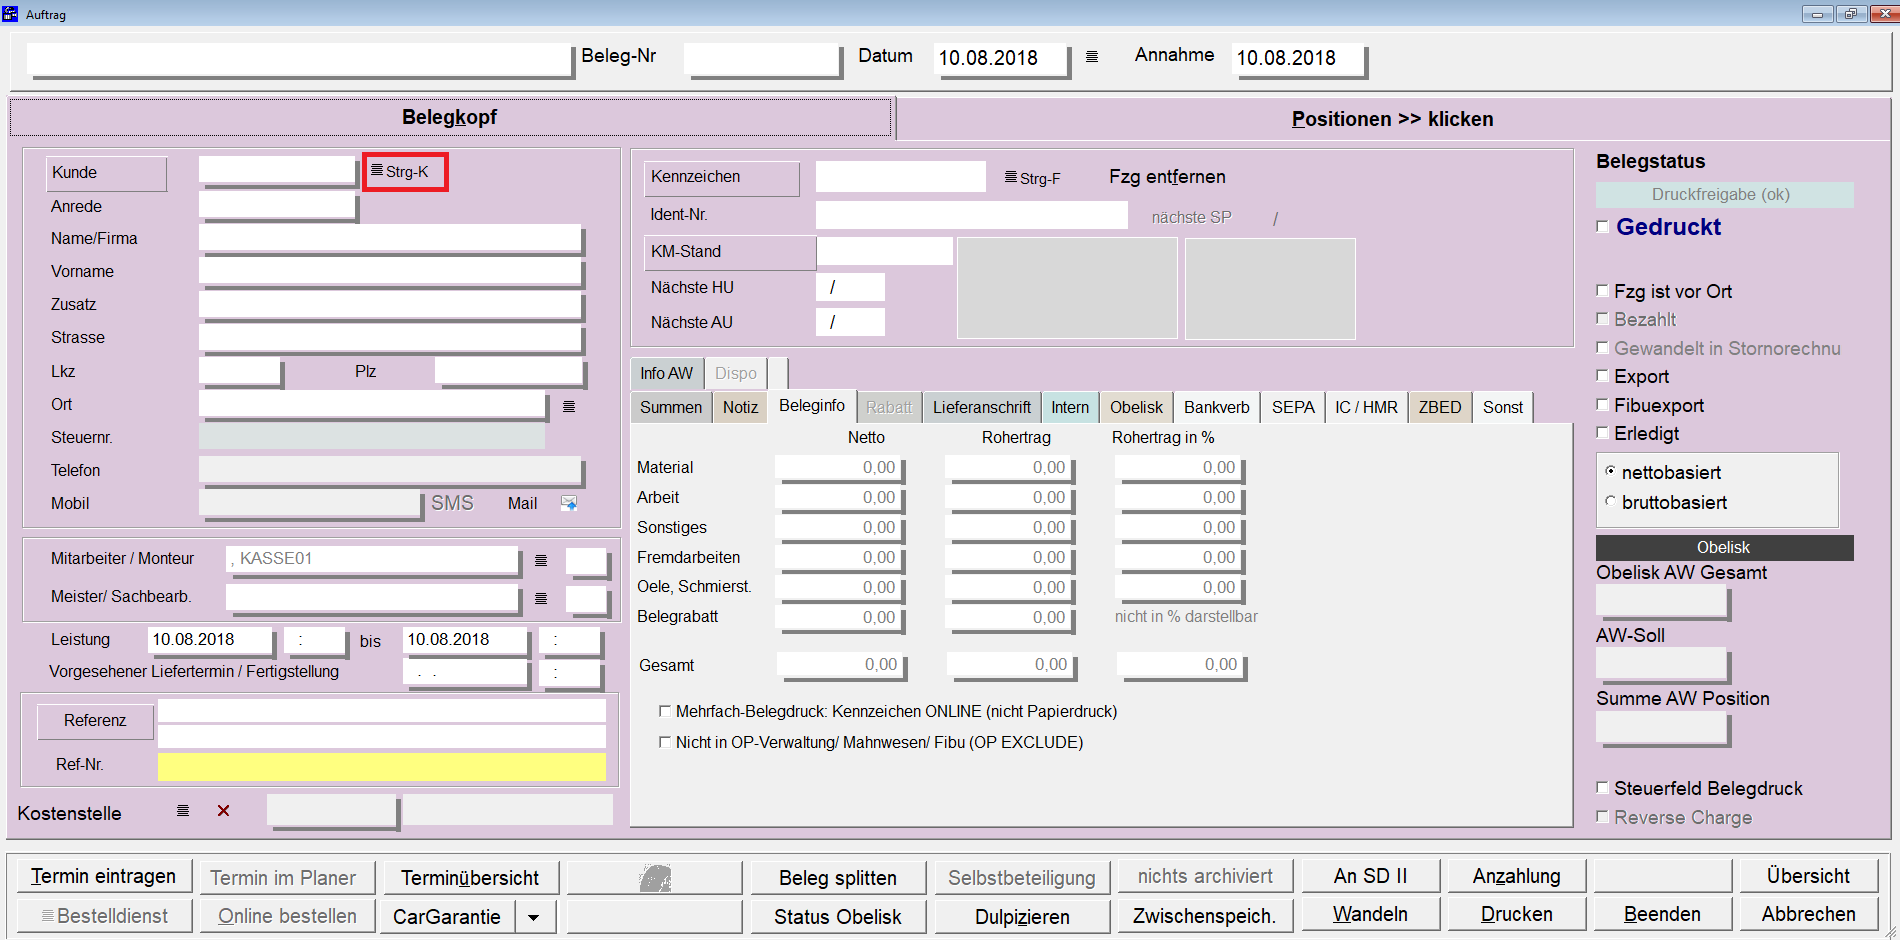Open Mitarbeiter / Monteur selection list icon
This screenshot has width=1900, height=940.
point(541,560)
